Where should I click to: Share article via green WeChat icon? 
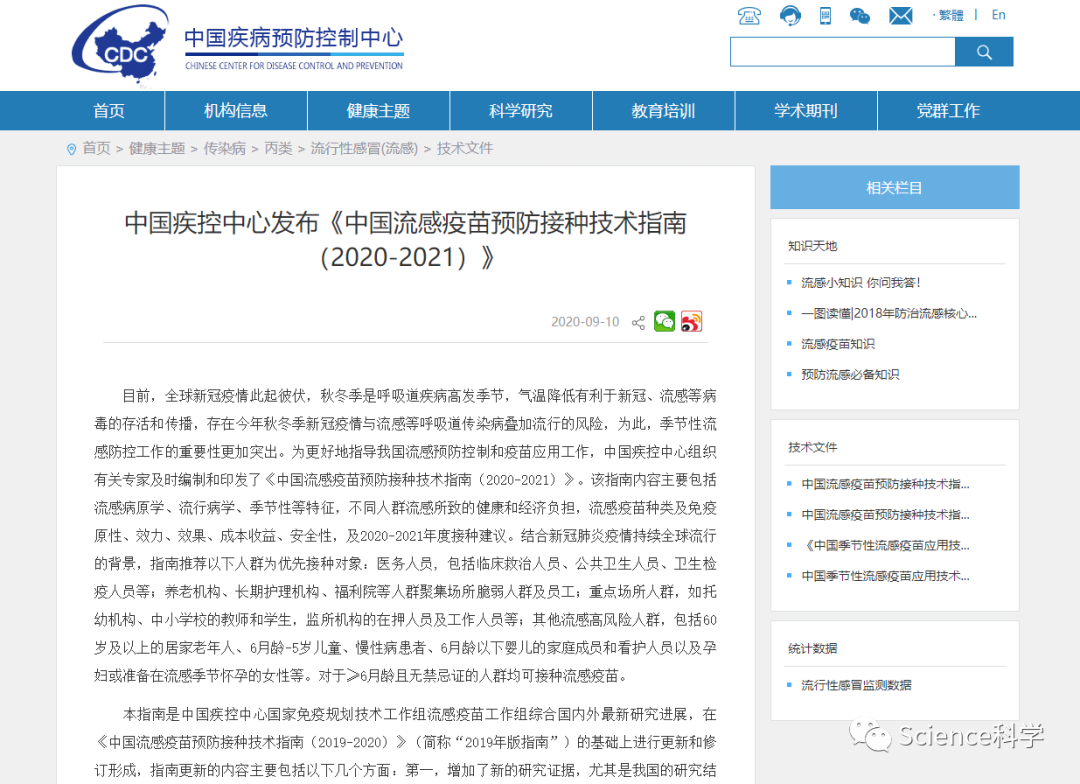(x=665, y=321)
